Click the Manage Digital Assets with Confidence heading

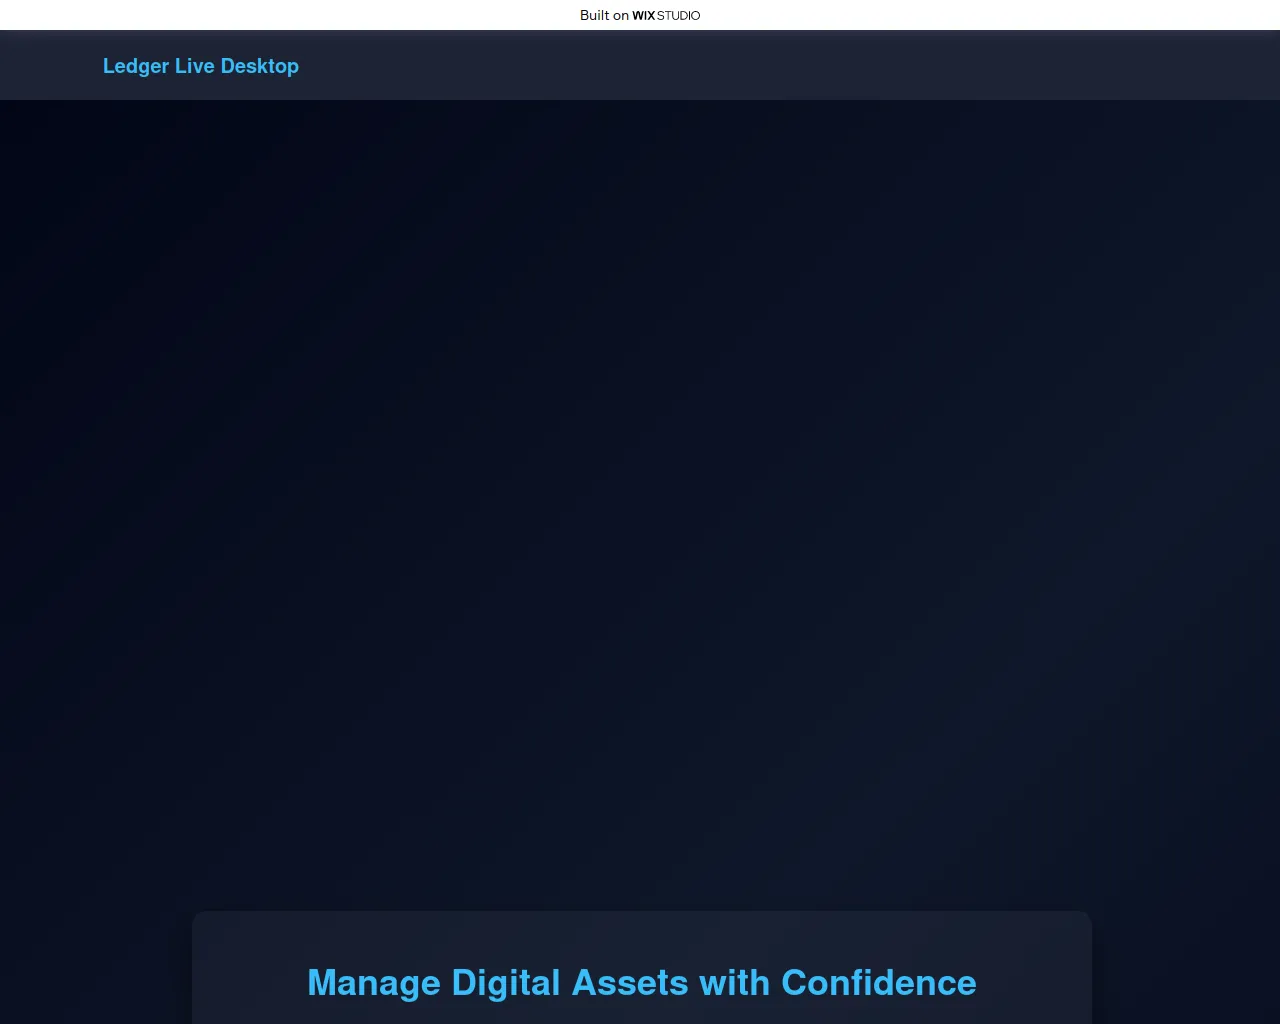[641, 983]
